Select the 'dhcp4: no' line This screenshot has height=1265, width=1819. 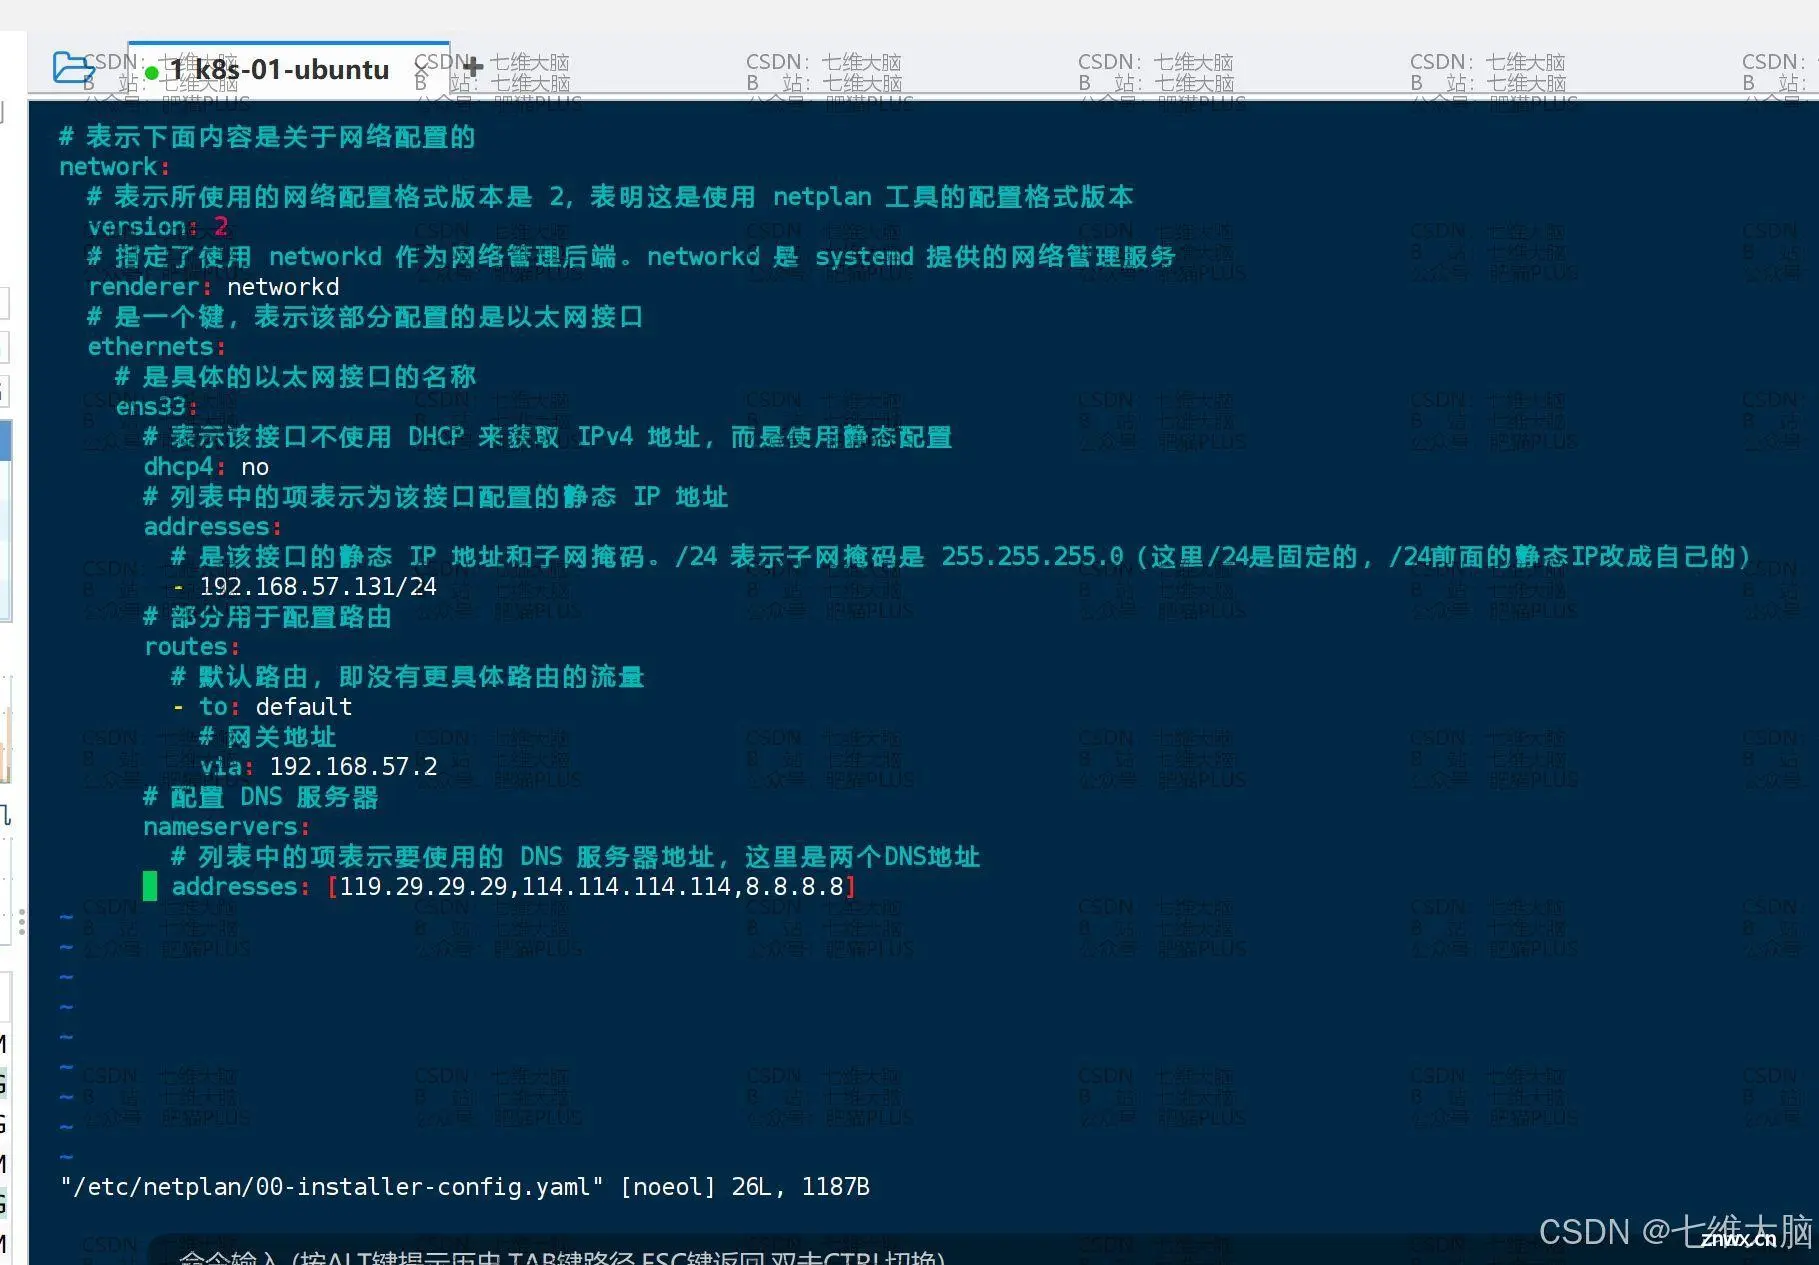click(206, 467)
